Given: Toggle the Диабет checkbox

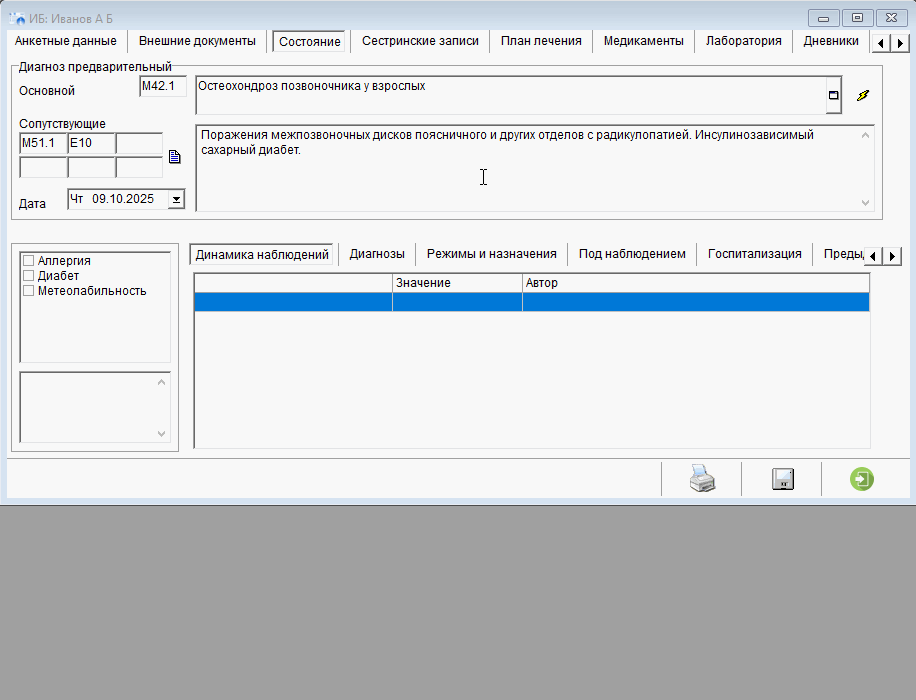Looking at the screenshot, I should (x=29, y=276).
